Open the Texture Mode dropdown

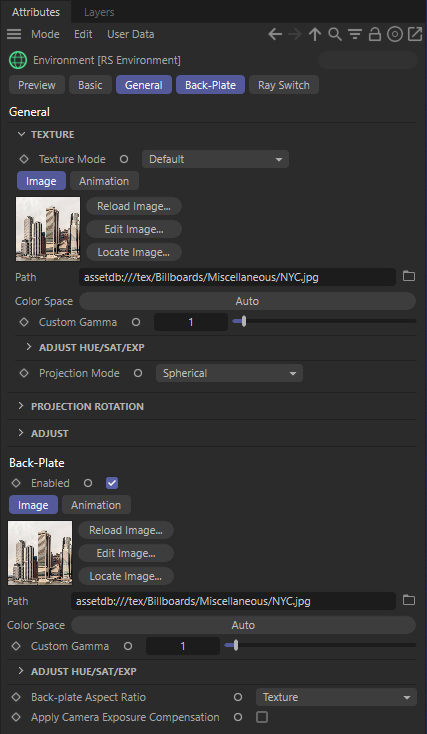215,159
